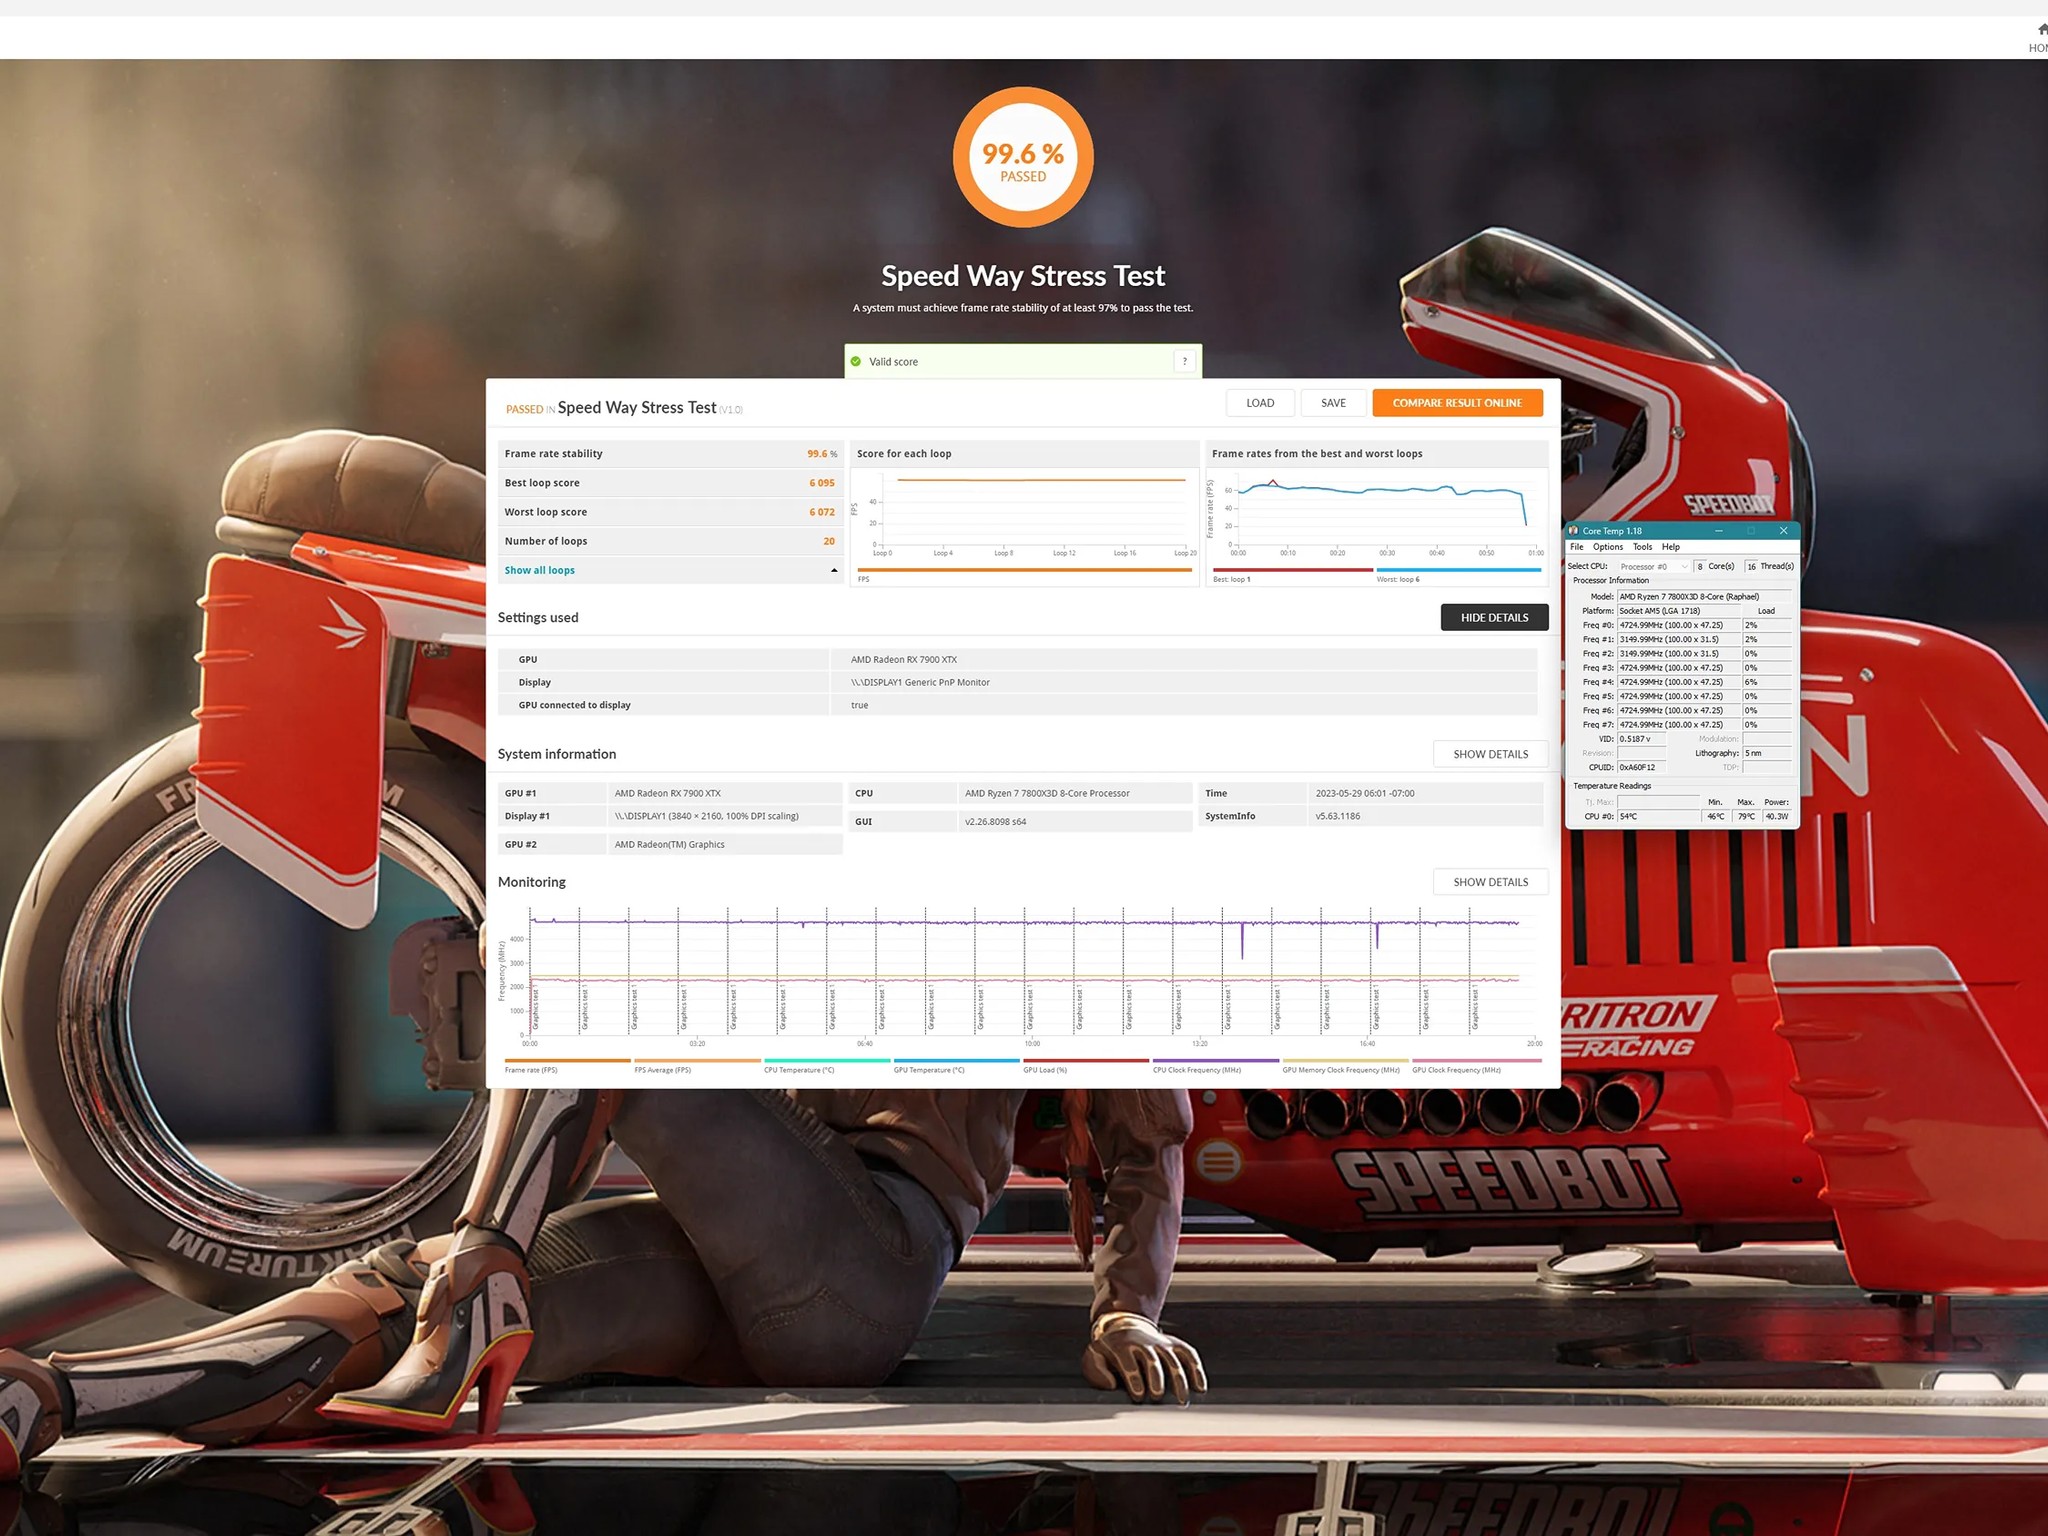Click COMPARE RESULT ONLINE button
The height and width of the screenshot is (1536, 2048).
coord(1457,403)
